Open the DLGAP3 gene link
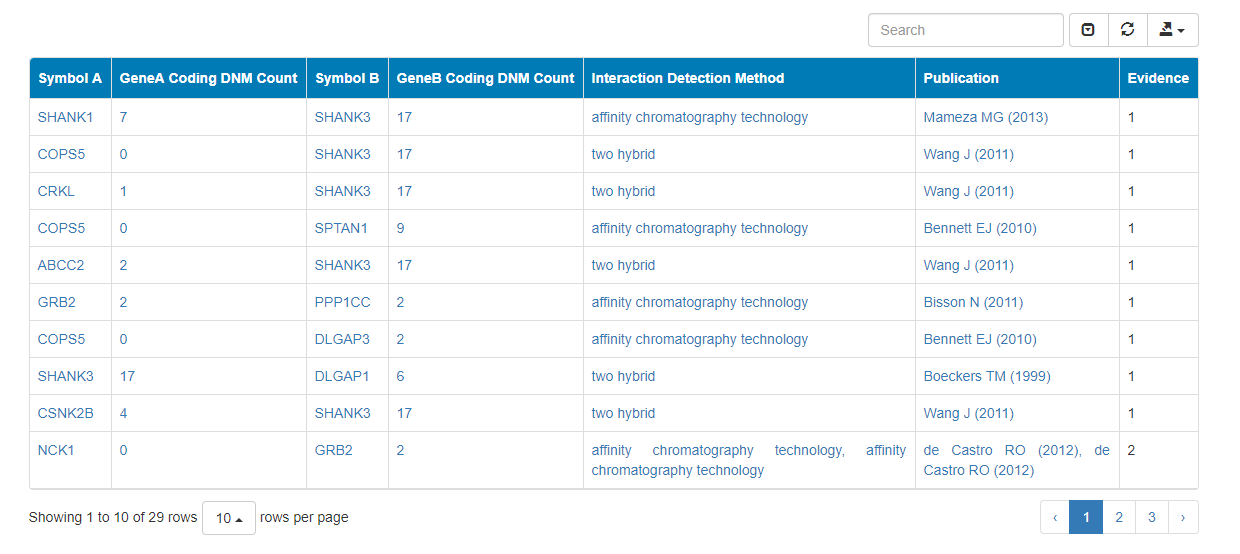The height and width of the screenshot is (554, 1240). 342,339
